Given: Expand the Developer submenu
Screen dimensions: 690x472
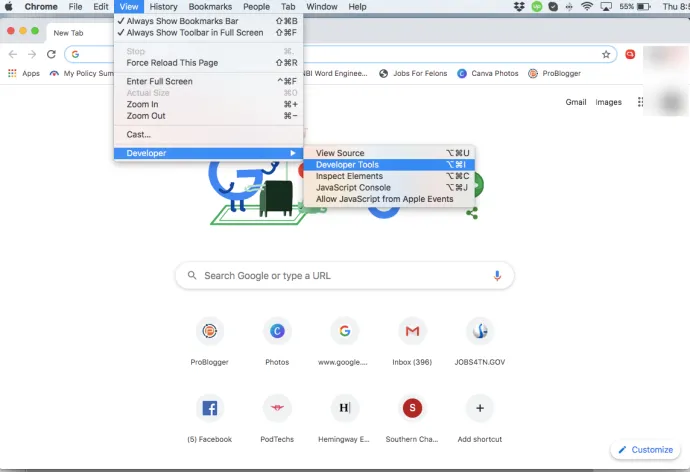Looking at the screenshot, I should (208, 153).
